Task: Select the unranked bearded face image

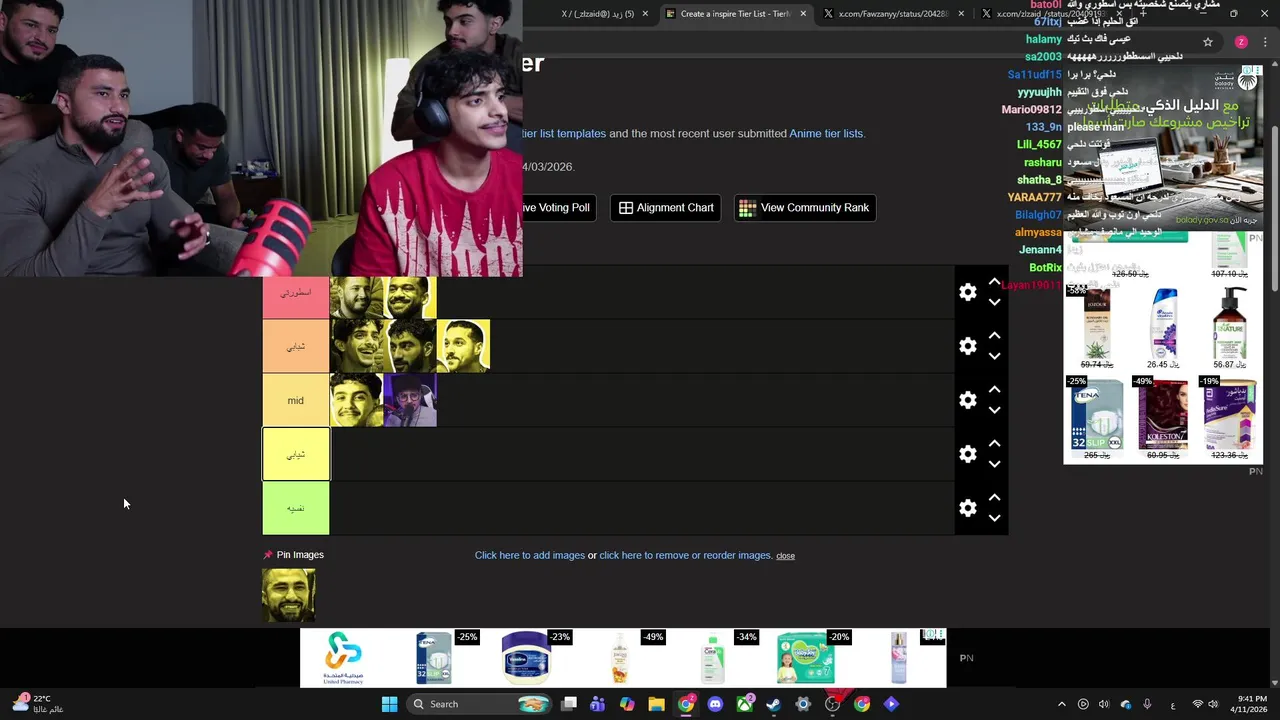Action: click(x=289, y=595)
